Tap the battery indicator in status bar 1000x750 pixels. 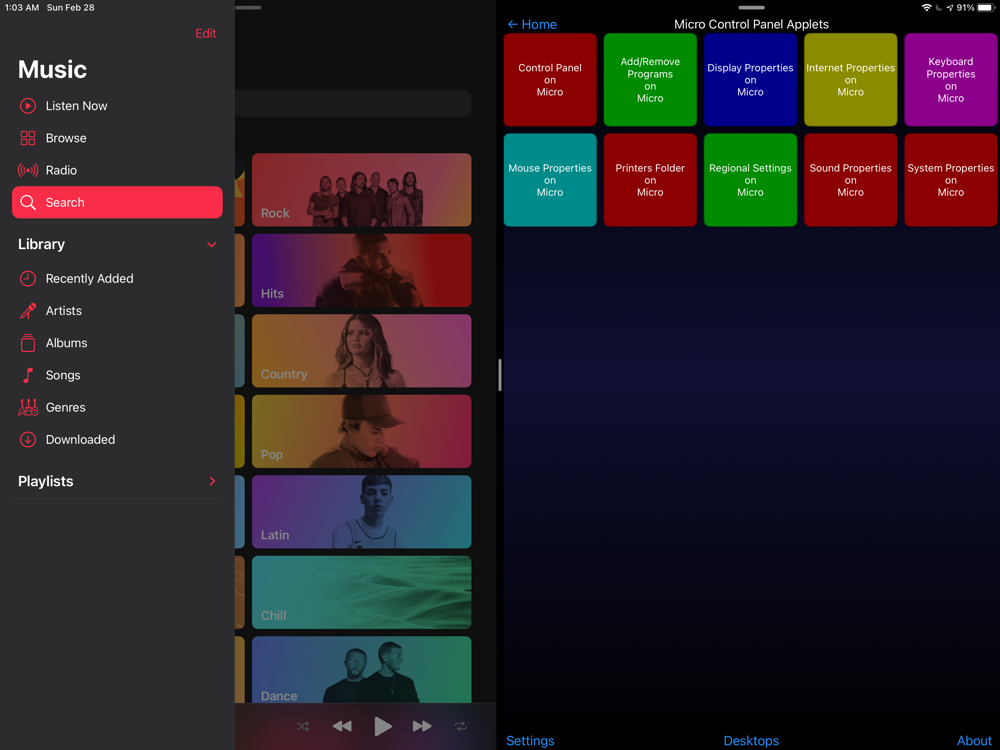(985, 8)
